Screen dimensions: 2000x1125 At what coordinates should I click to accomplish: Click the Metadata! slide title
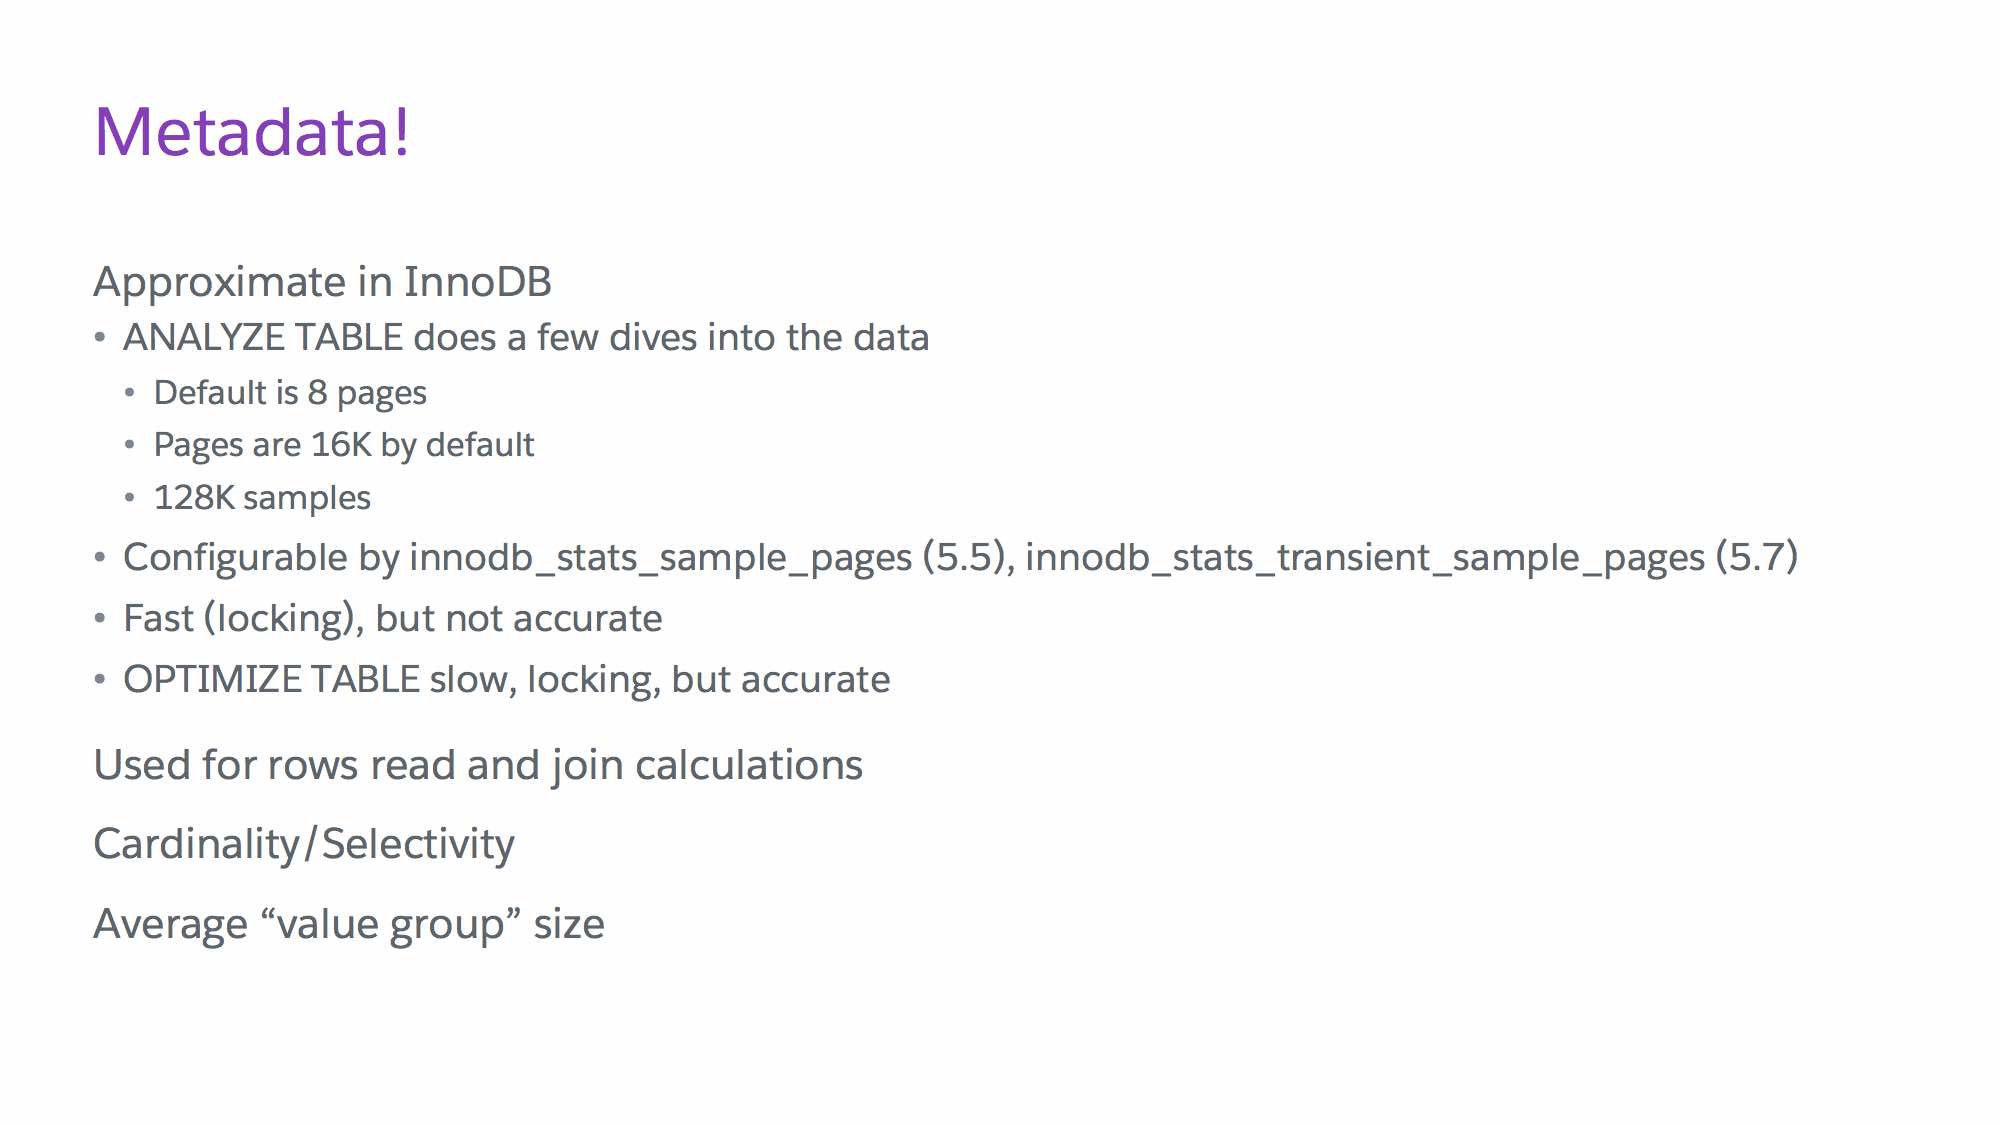pyautogui.click(x=252, y=131)
